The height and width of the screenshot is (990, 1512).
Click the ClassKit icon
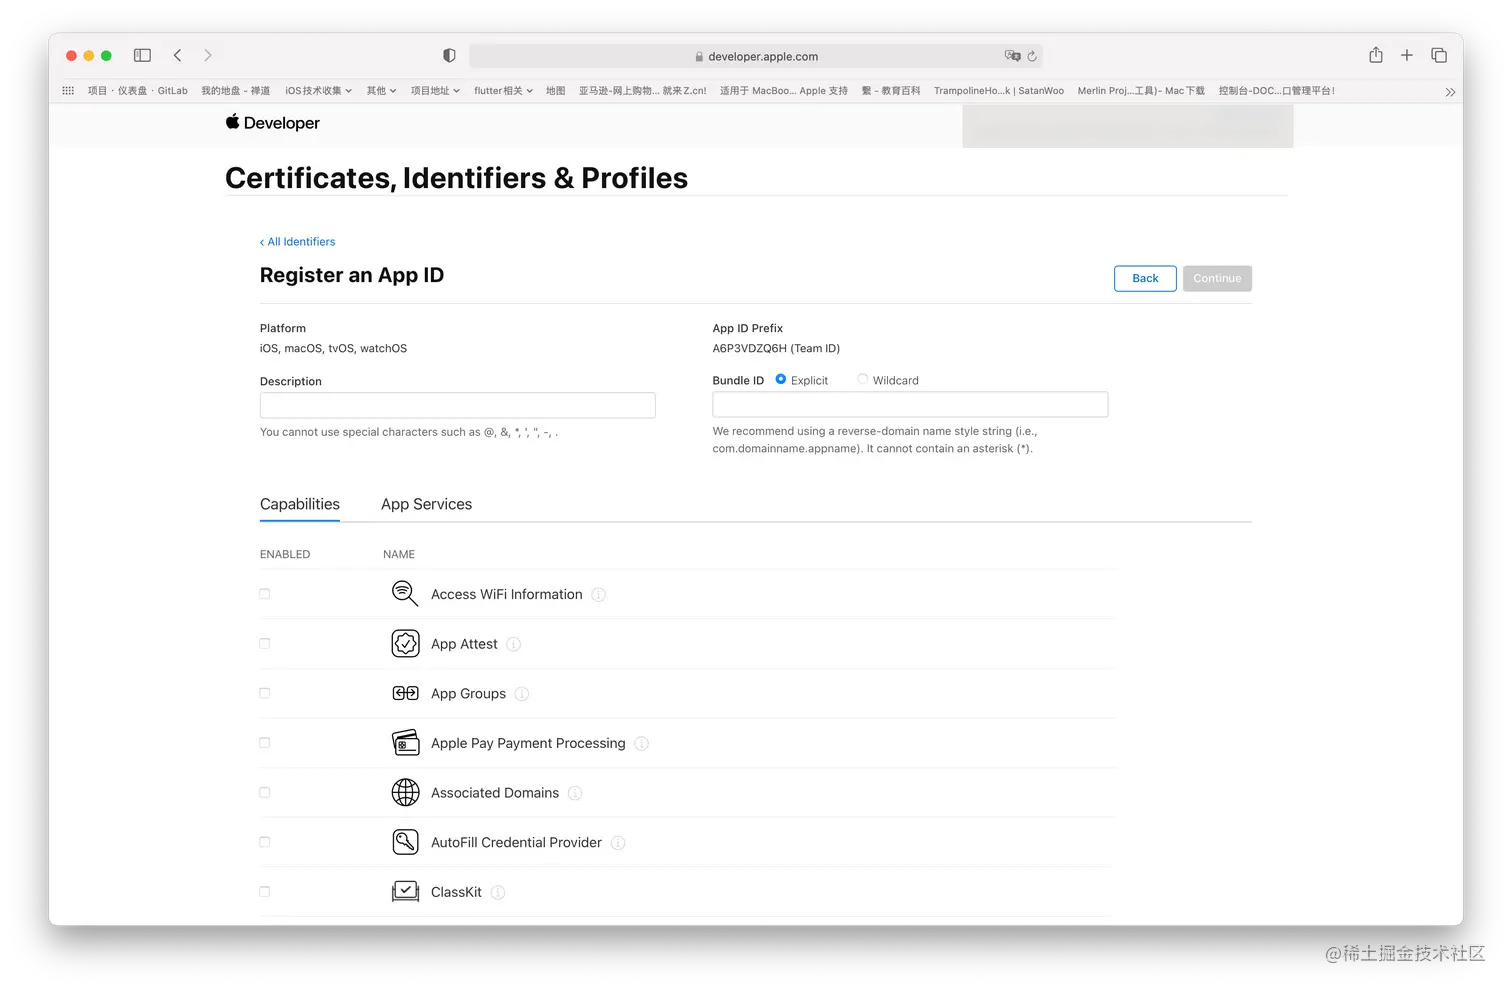coord(405,892)
